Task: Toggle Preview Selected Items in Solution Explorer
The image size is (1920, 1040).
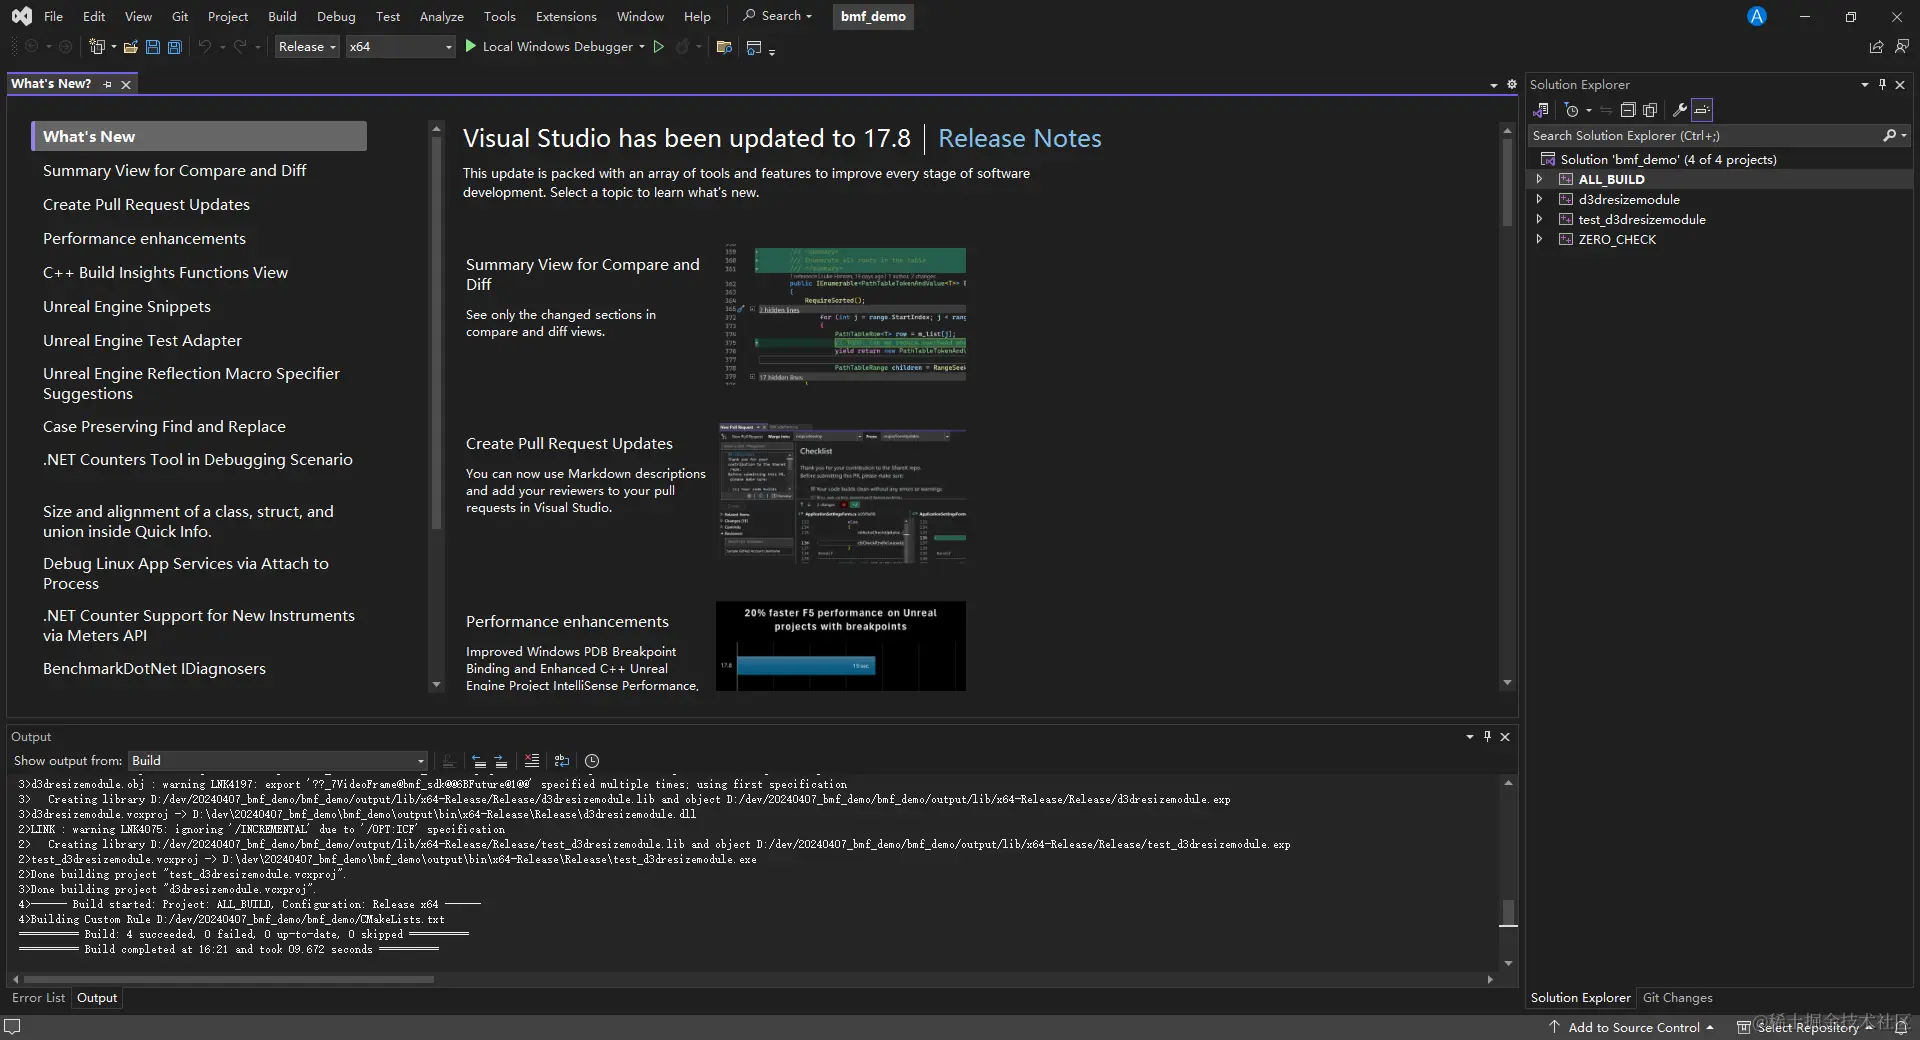Action: 1702,110
